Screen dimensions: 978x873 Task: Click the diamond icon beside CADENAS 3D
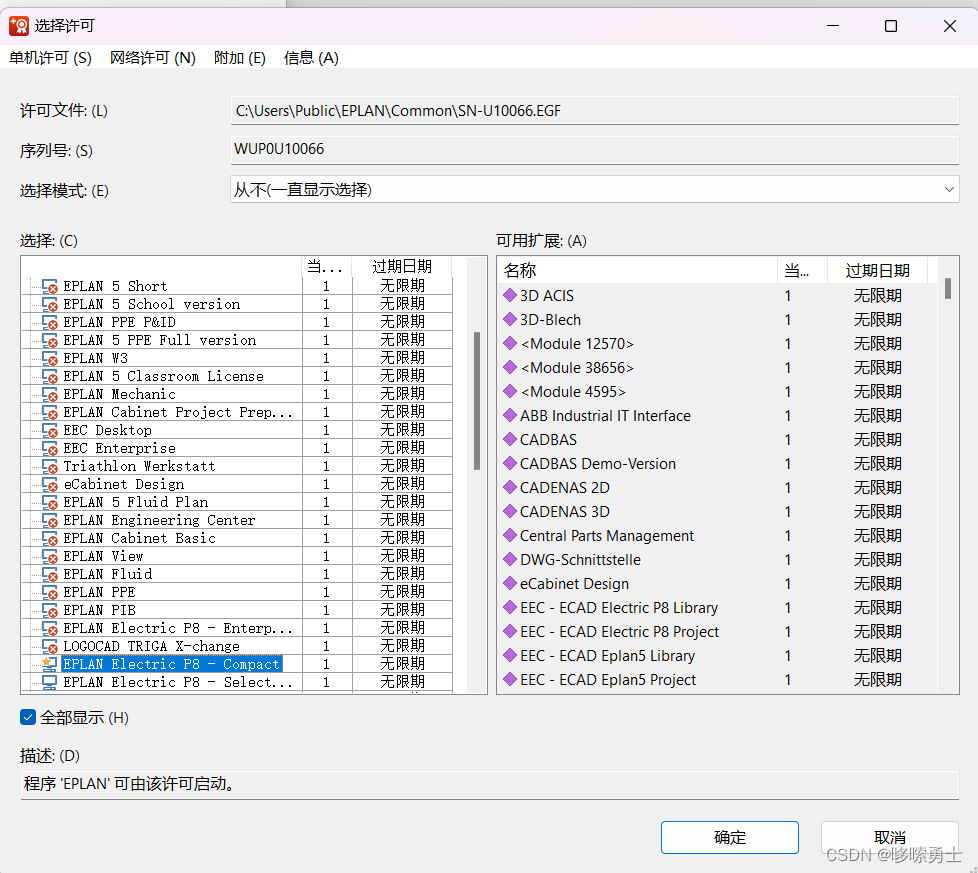click(509, 512)
